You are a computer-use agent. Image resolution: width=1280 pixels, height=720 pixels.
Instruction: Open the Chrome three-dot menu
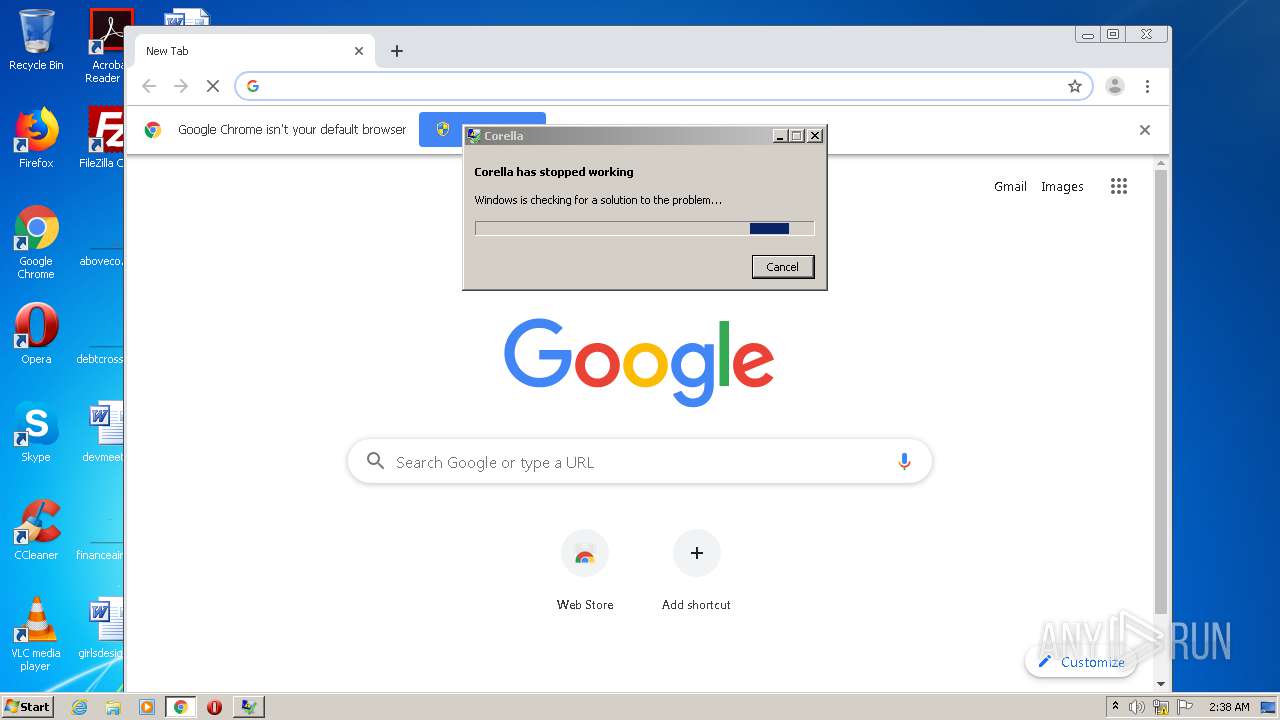tap(1148, 86)
